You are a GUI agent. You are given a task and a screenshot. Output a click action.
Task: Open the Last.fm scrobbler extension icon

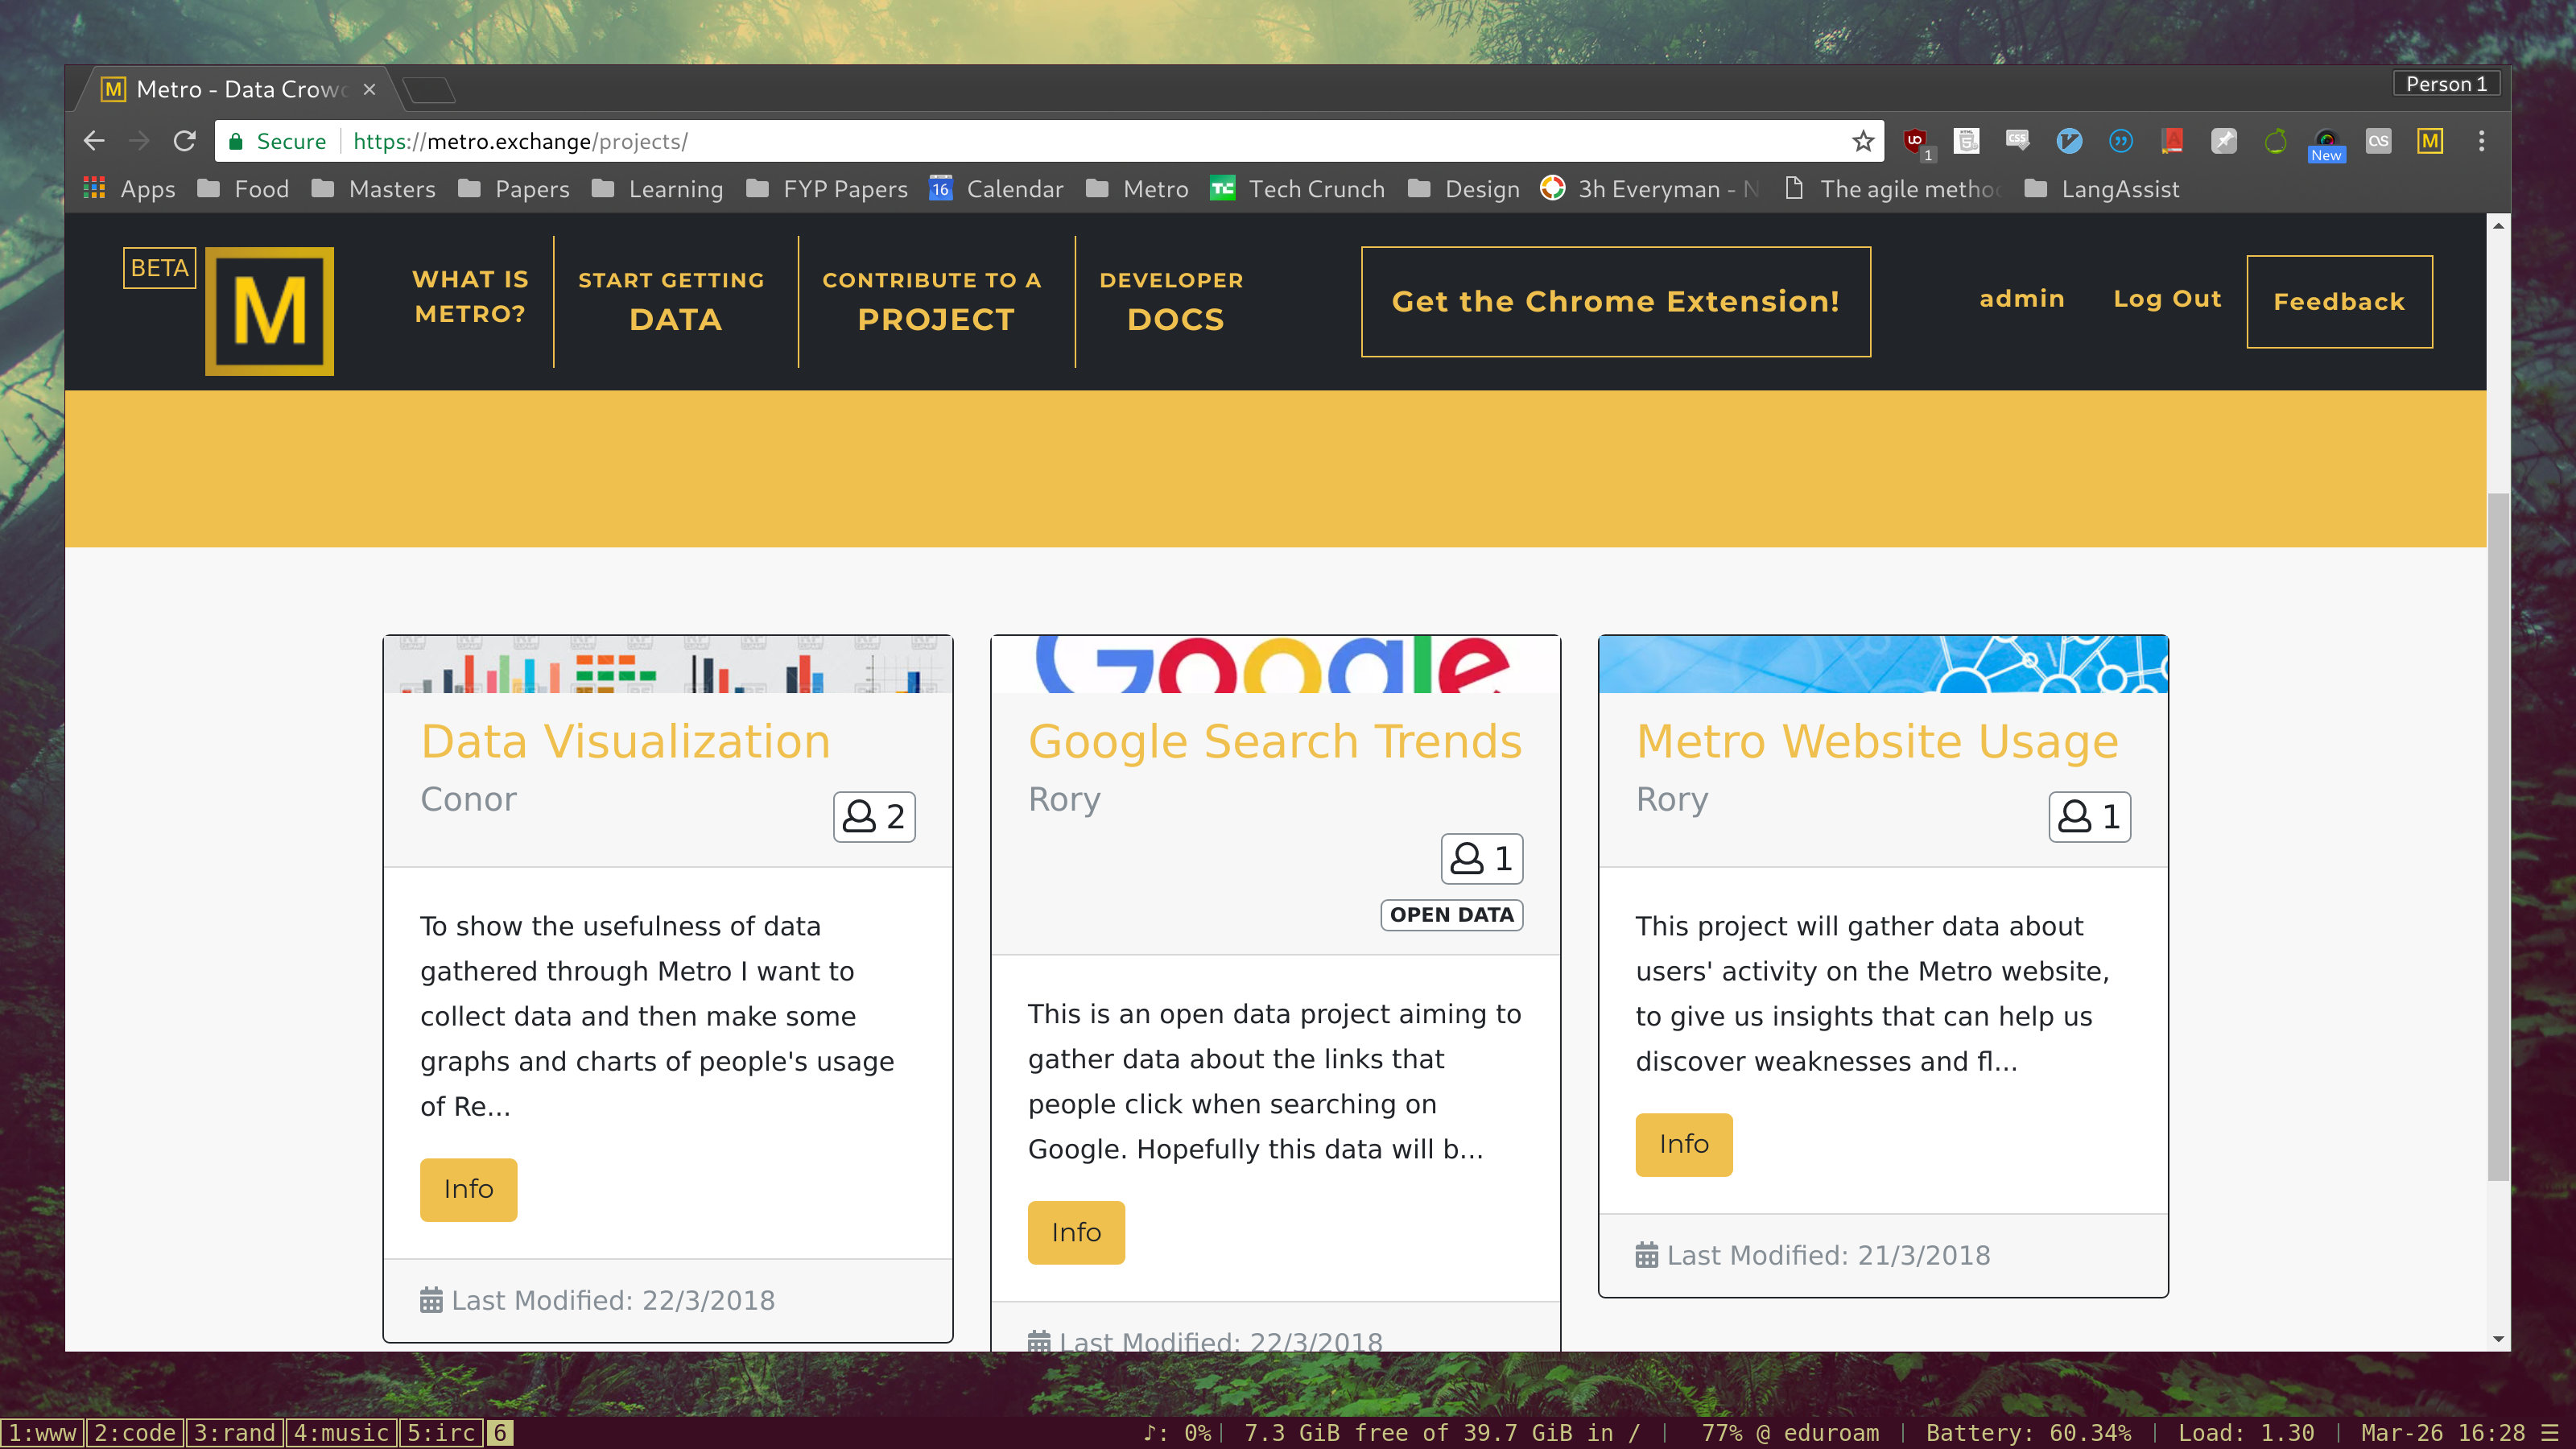pos(2378,141)
